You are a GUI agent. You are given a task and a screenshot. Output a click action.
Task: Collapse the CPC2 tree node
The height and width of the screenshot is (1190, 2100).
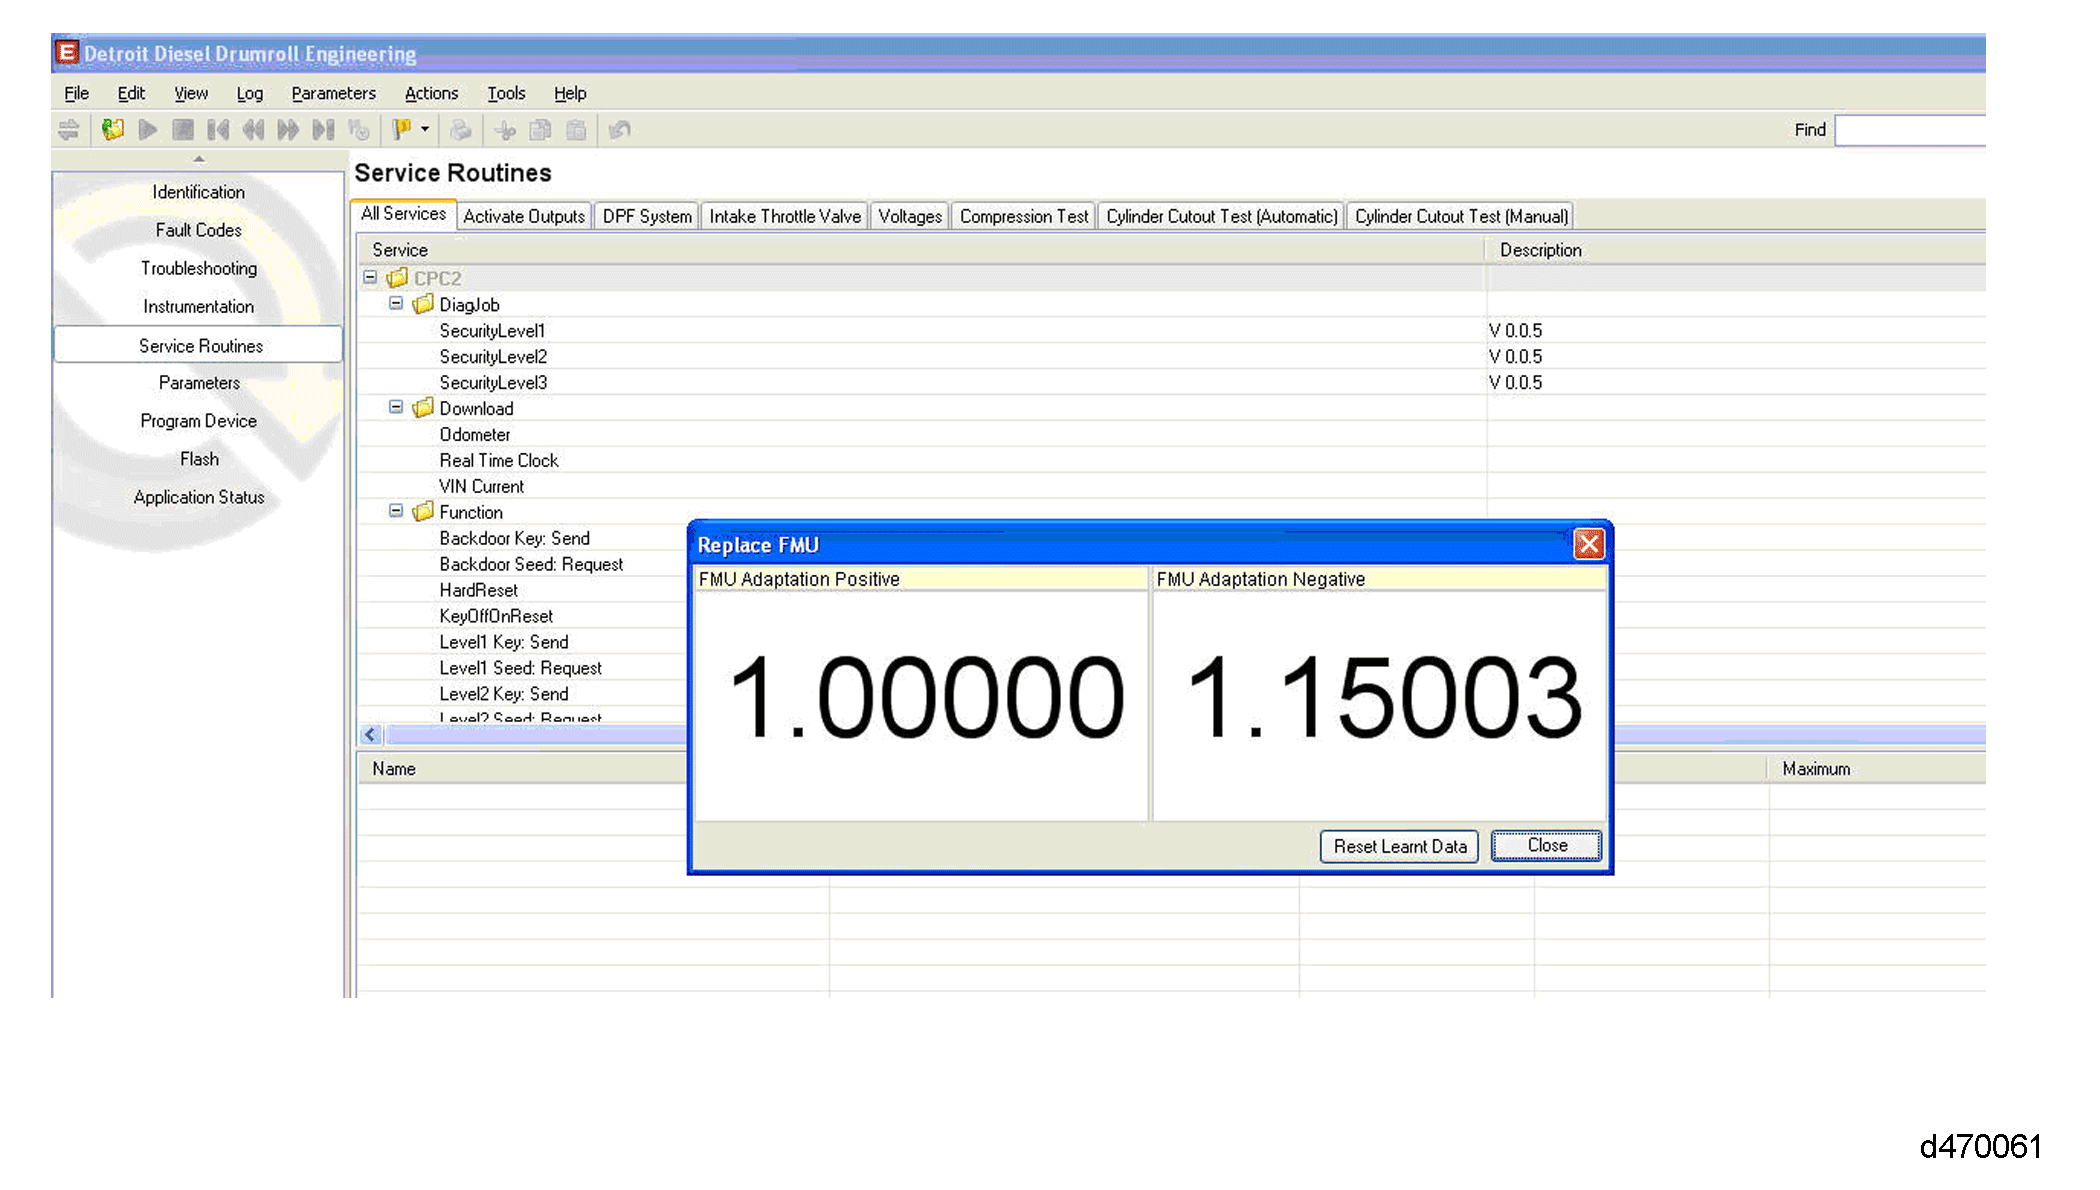tap(370, 278)
